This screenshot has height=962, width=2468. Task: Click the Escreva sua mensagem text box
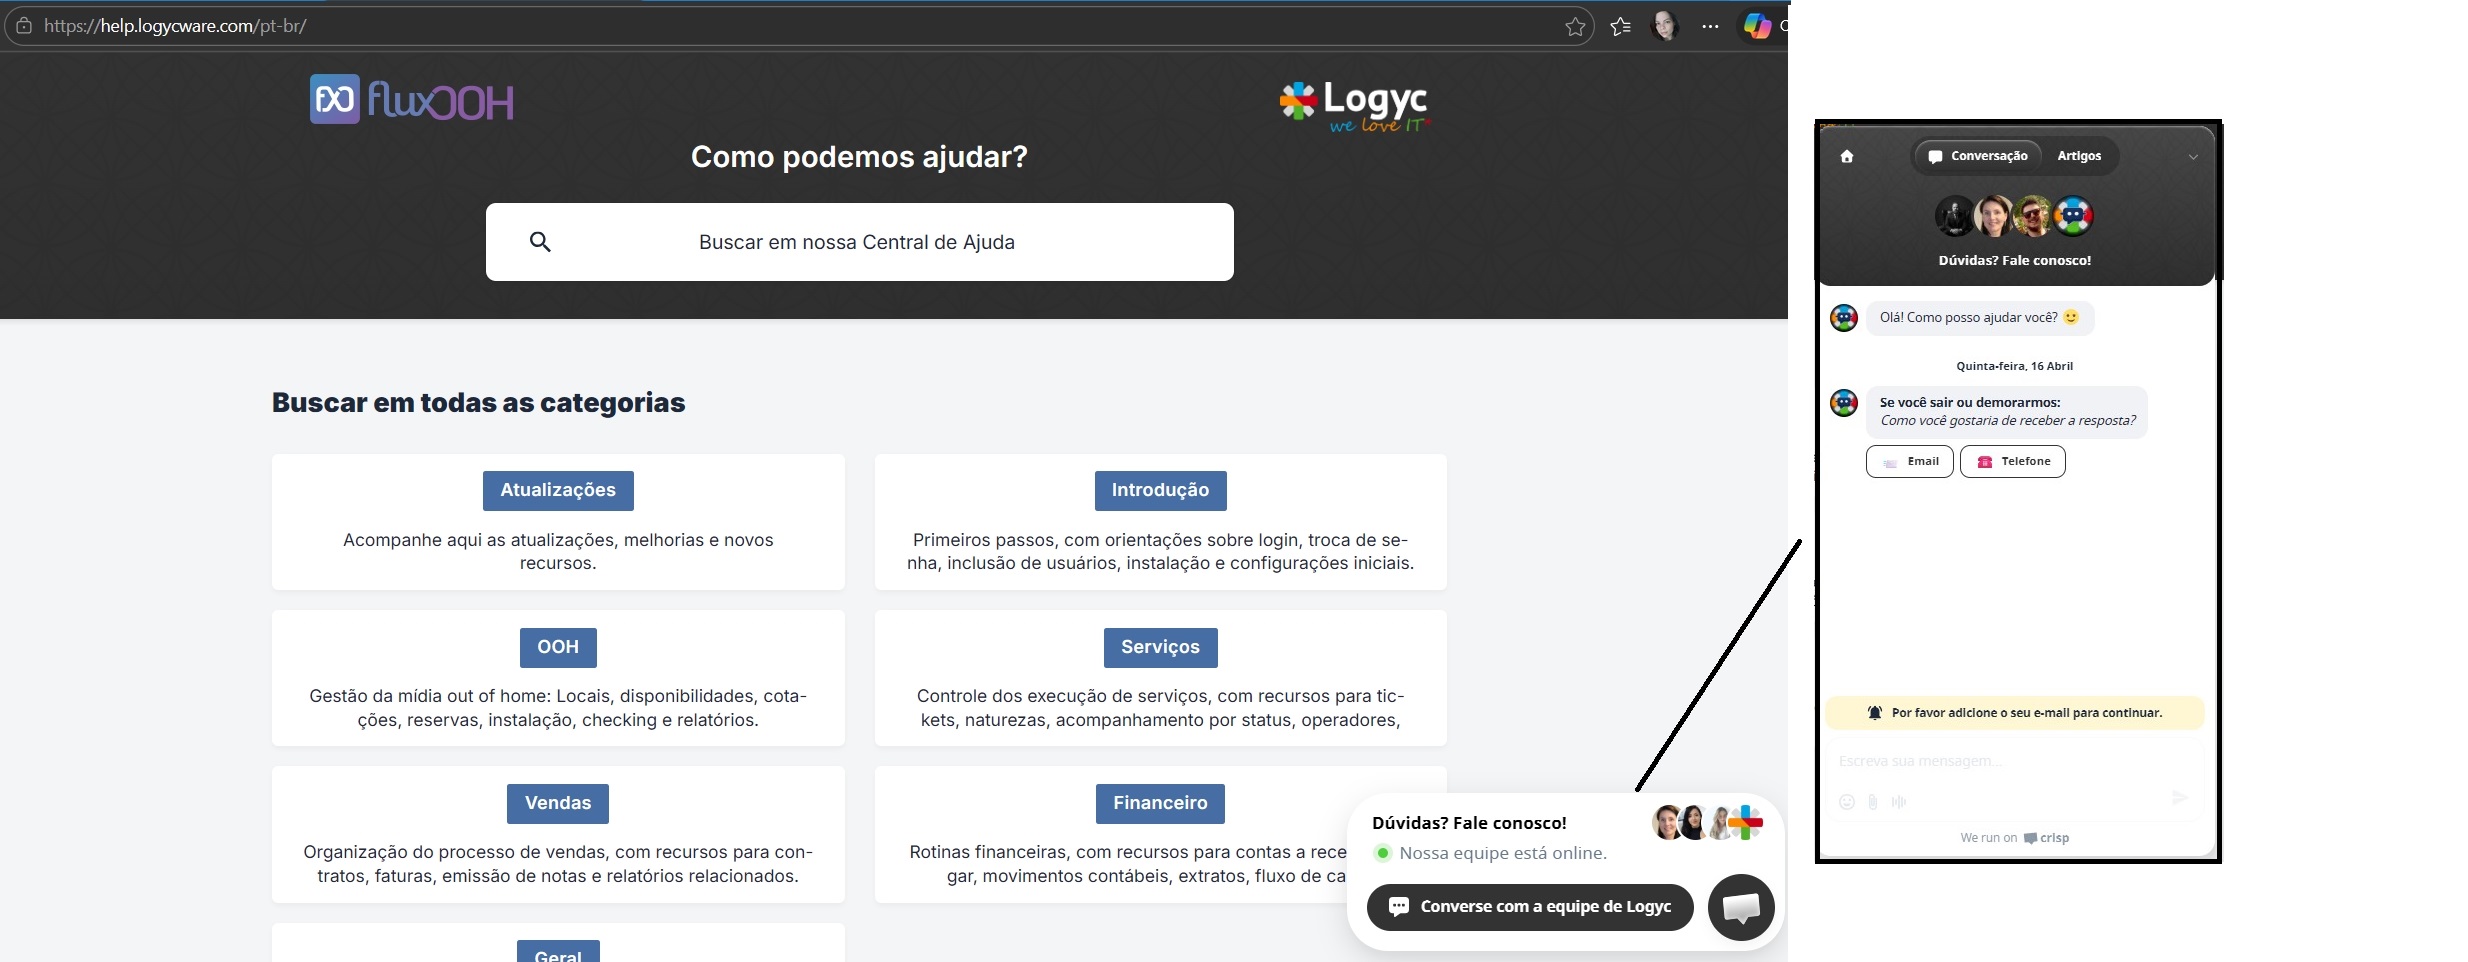pos(2000,762)
